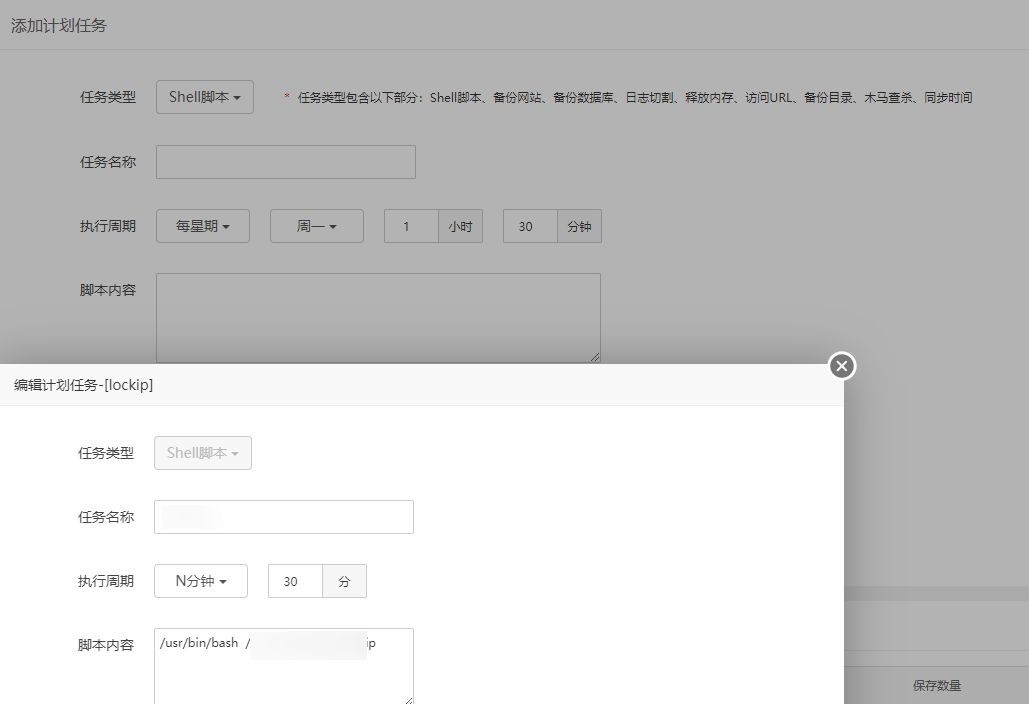
Task: Open the N分钟 cycle dropdown
Action: pos(201,581)
